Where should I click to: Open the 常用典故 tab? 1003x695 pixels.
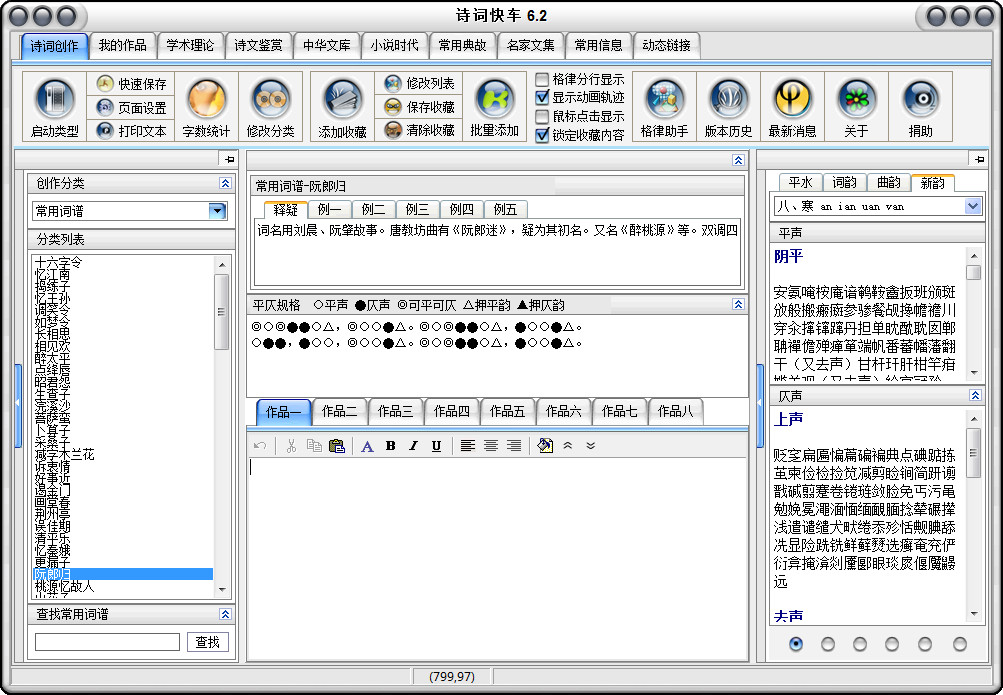click(462, 45)
